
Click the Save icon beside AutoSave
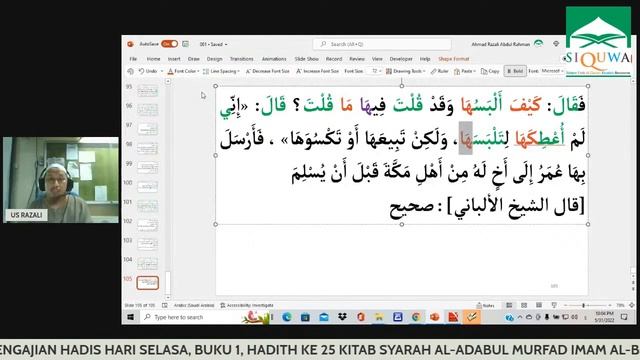point(185,44)
